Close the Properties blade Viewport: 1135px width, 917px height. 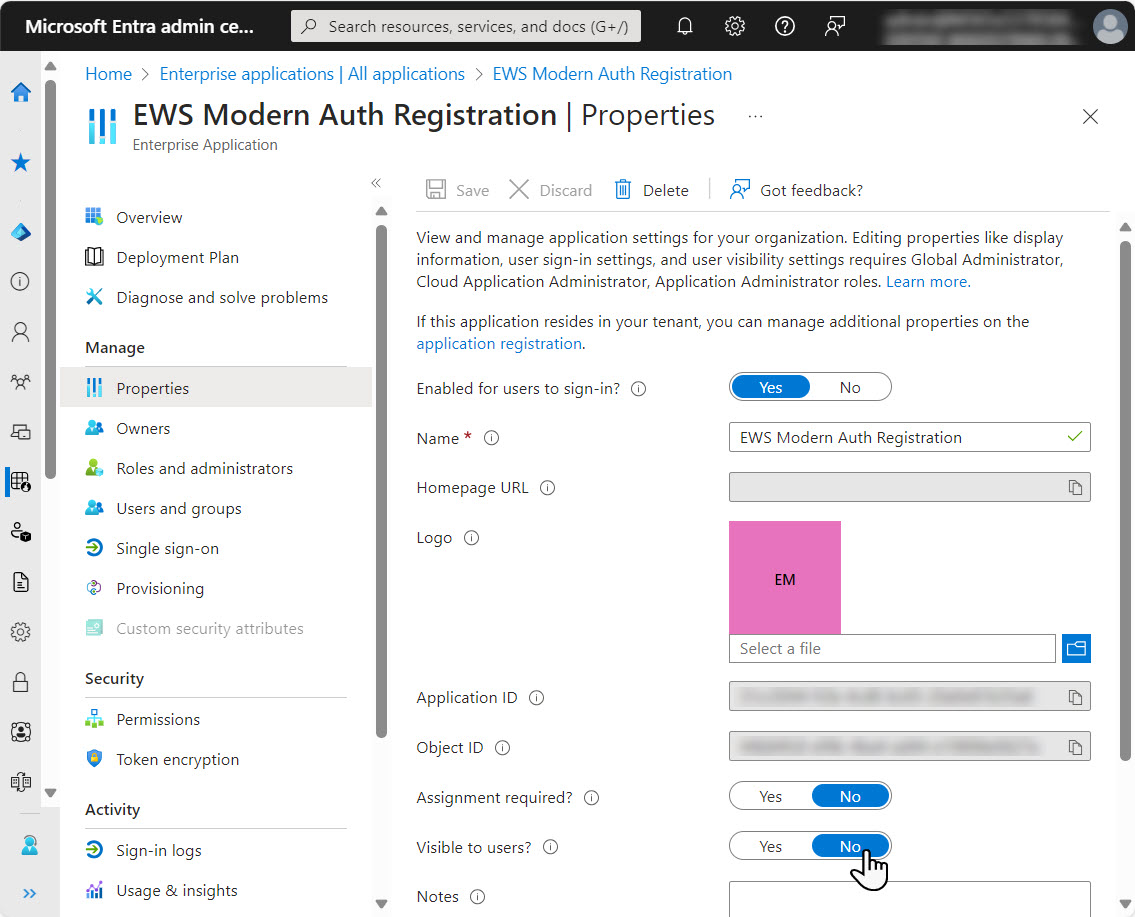1090,116
